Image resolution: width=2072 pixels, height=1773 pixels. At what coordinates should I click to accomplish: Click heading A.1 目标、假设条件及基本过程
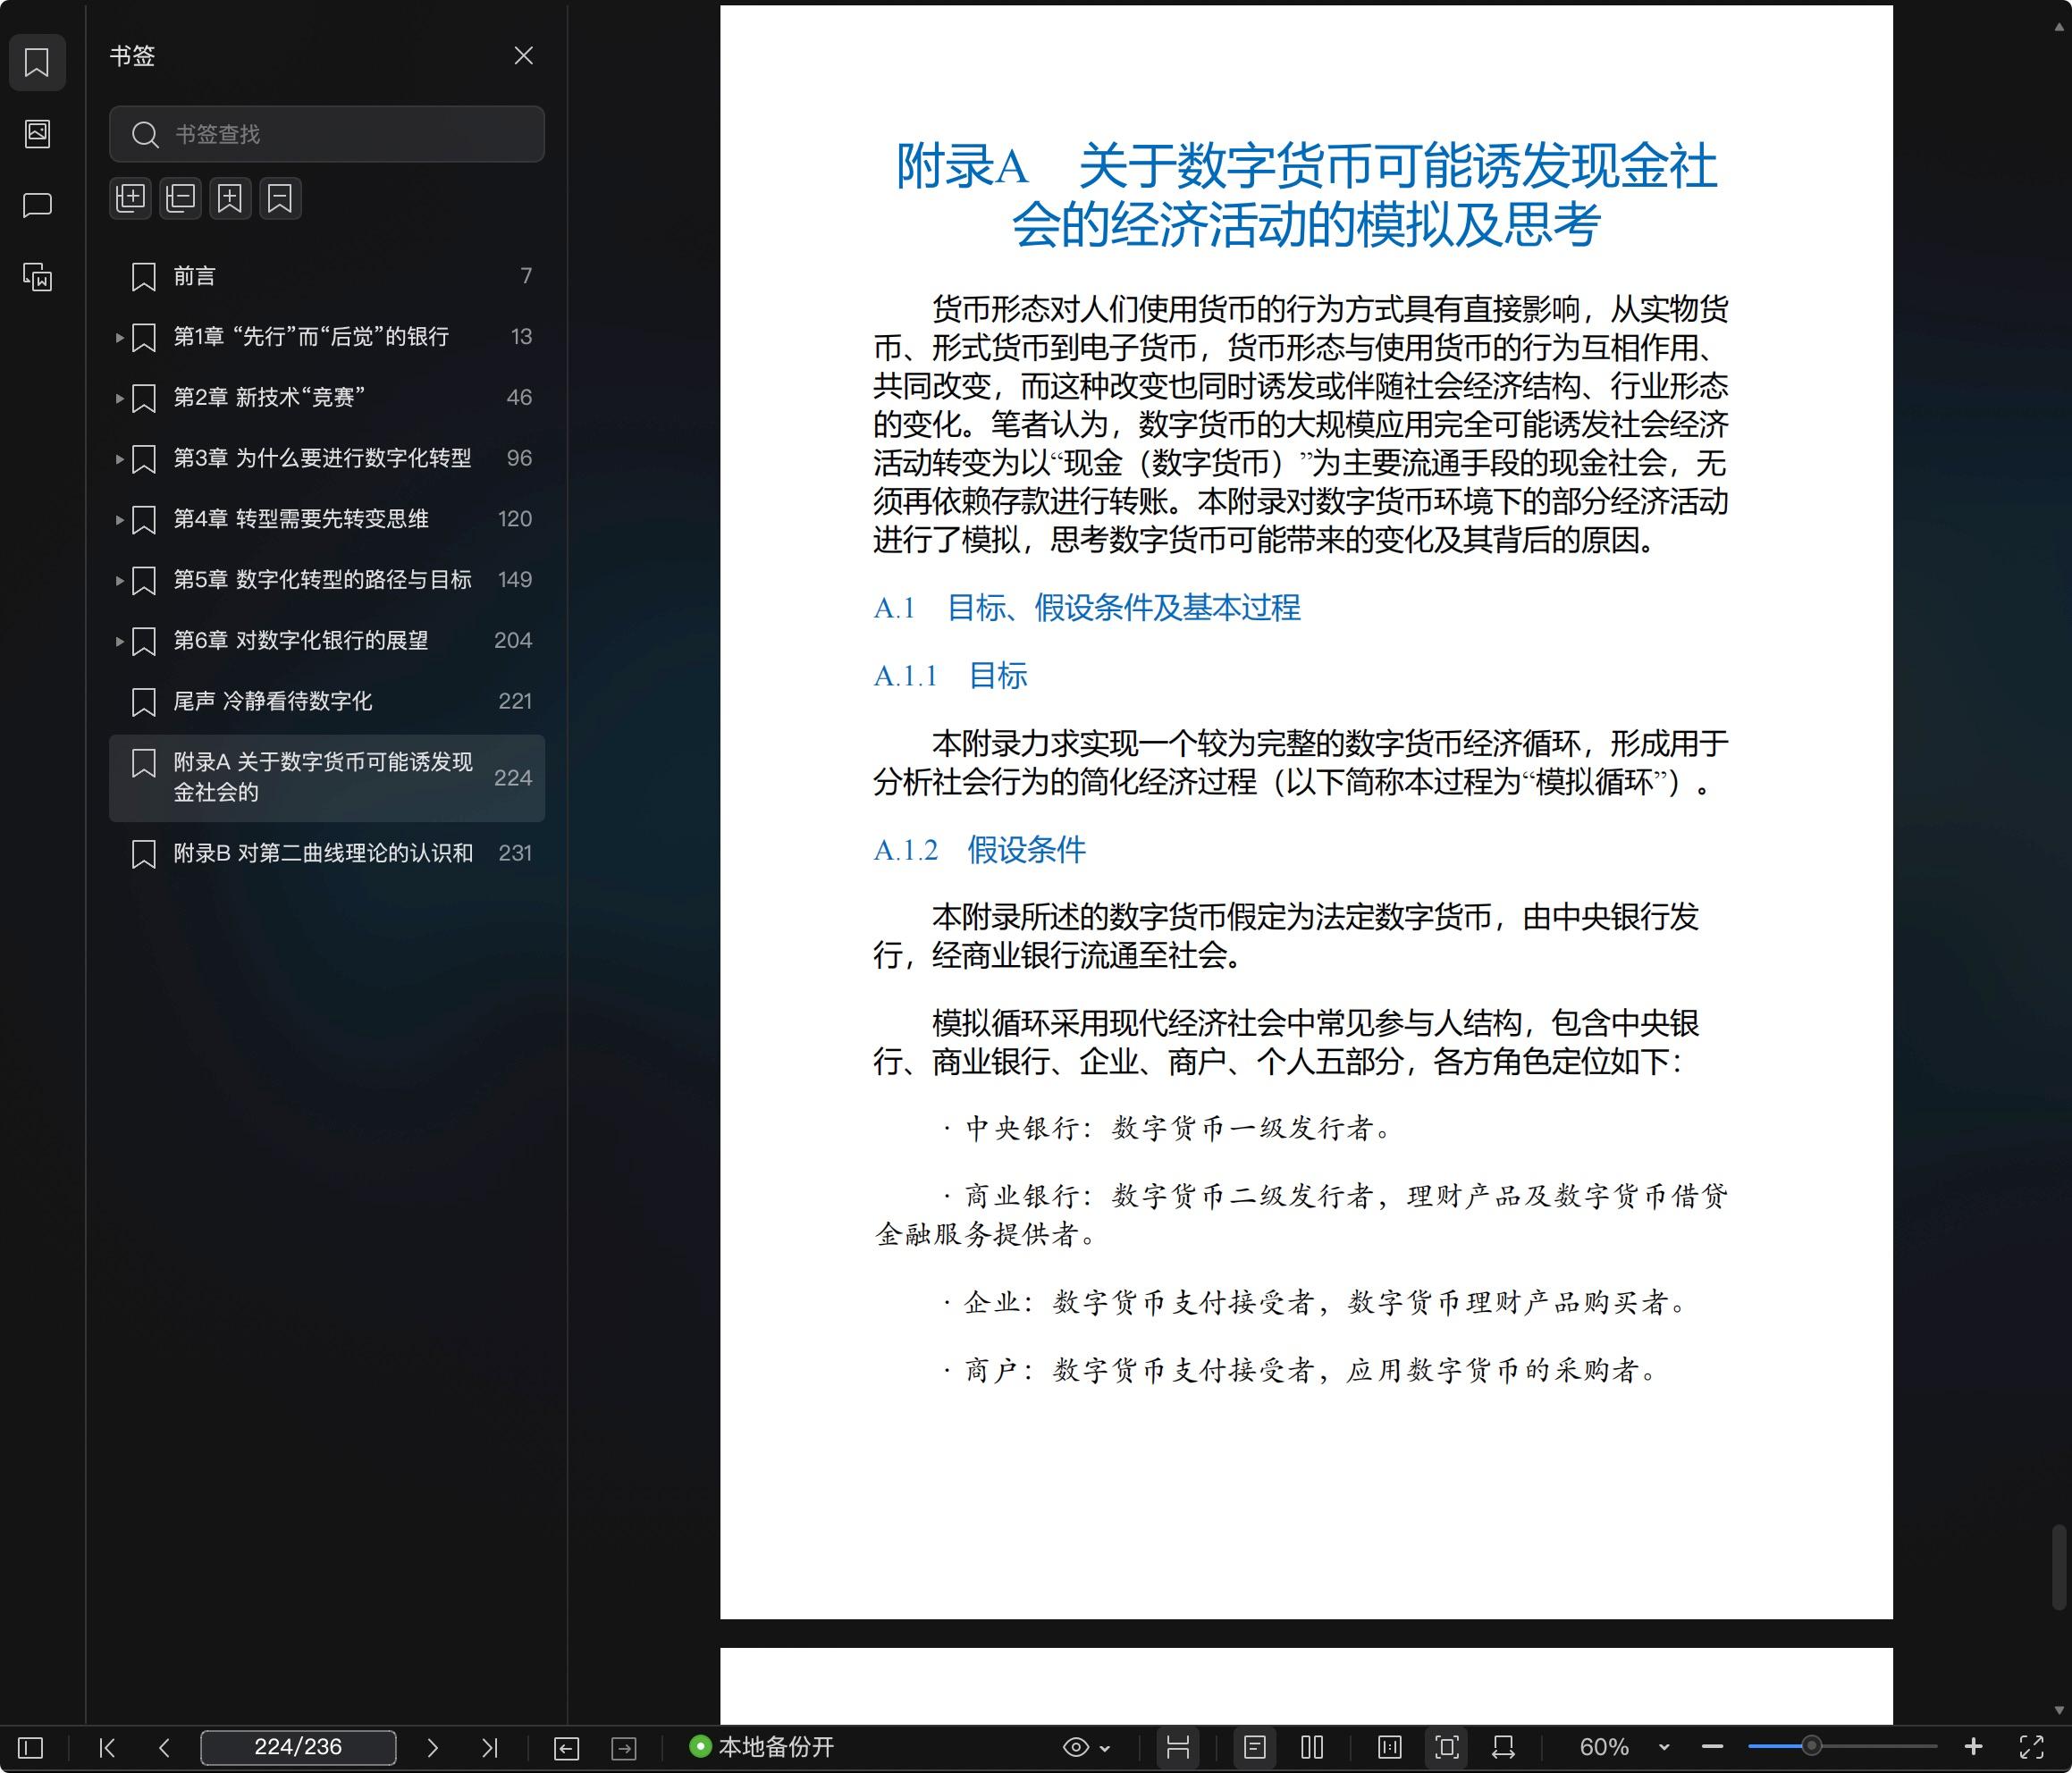click(1086, 608)
